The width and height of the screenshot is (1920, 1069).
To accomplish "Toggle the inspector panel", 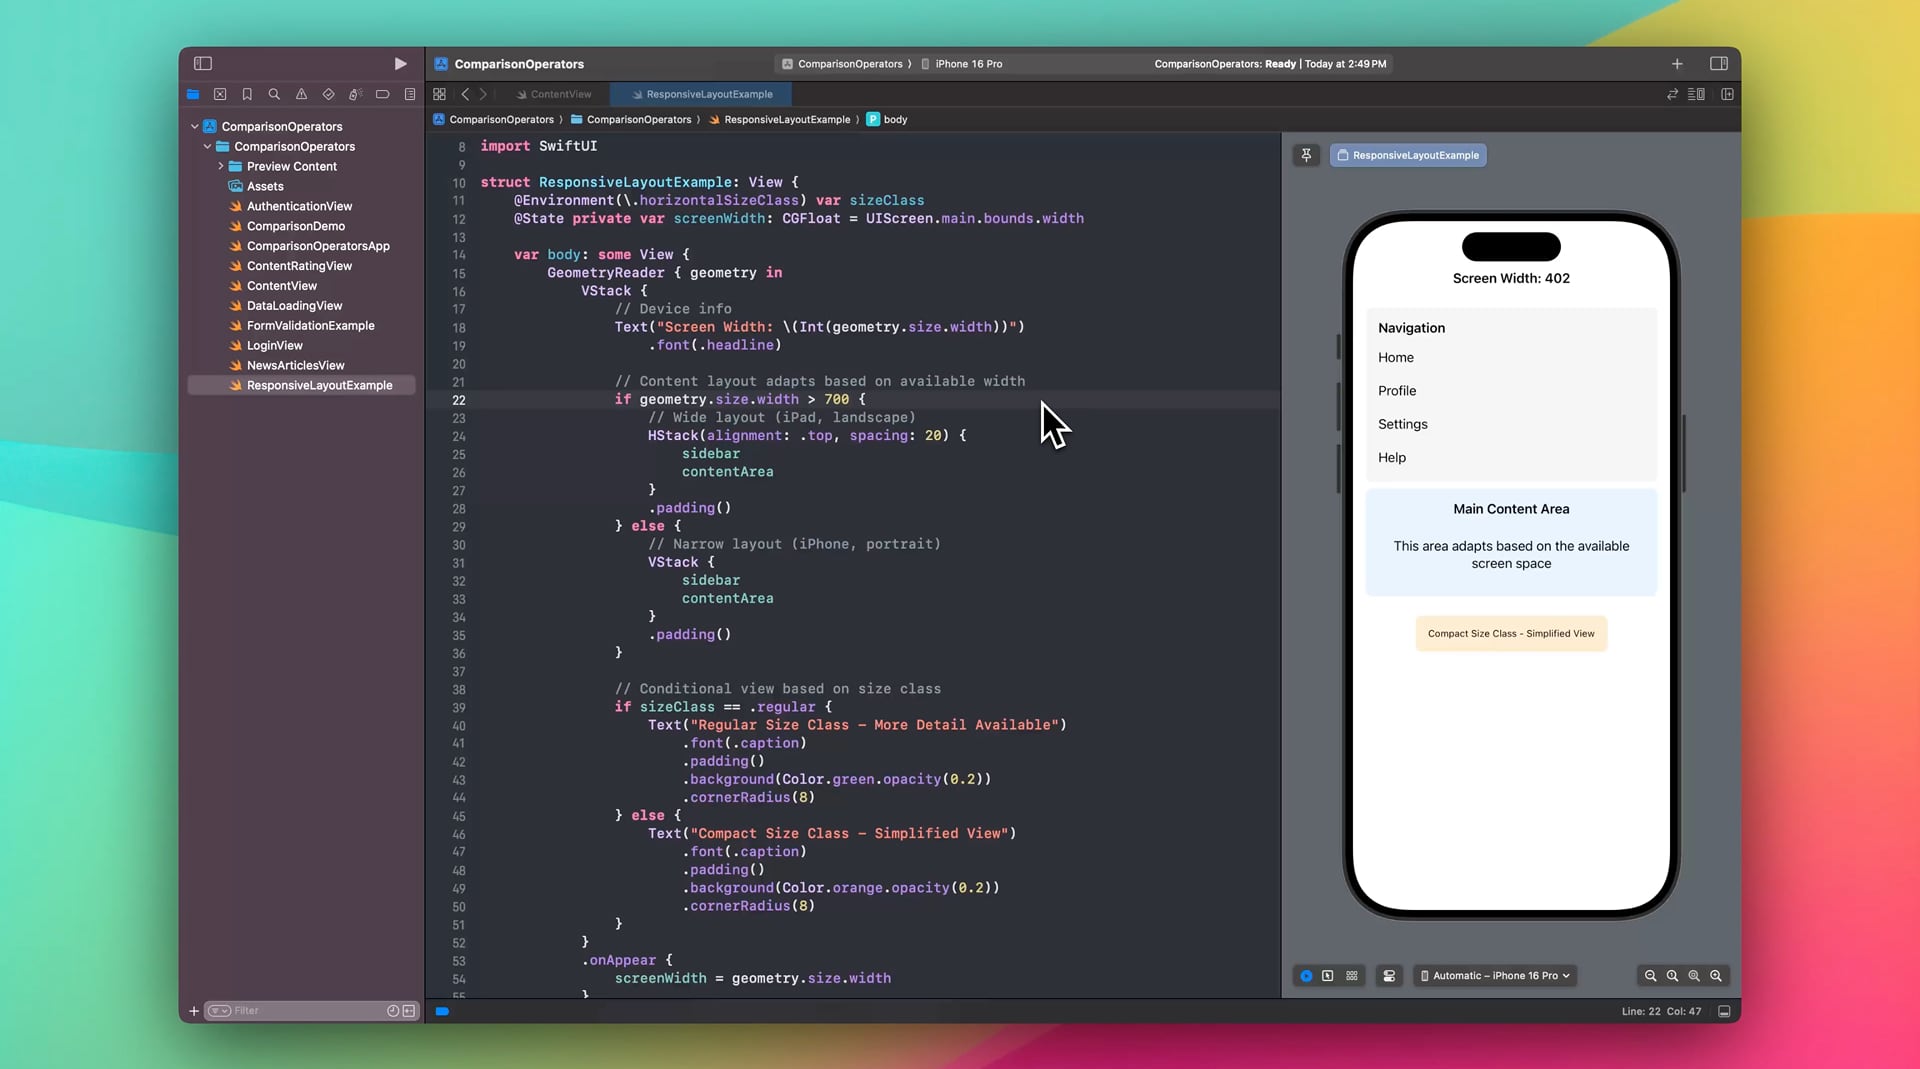I will (1719, 64).
